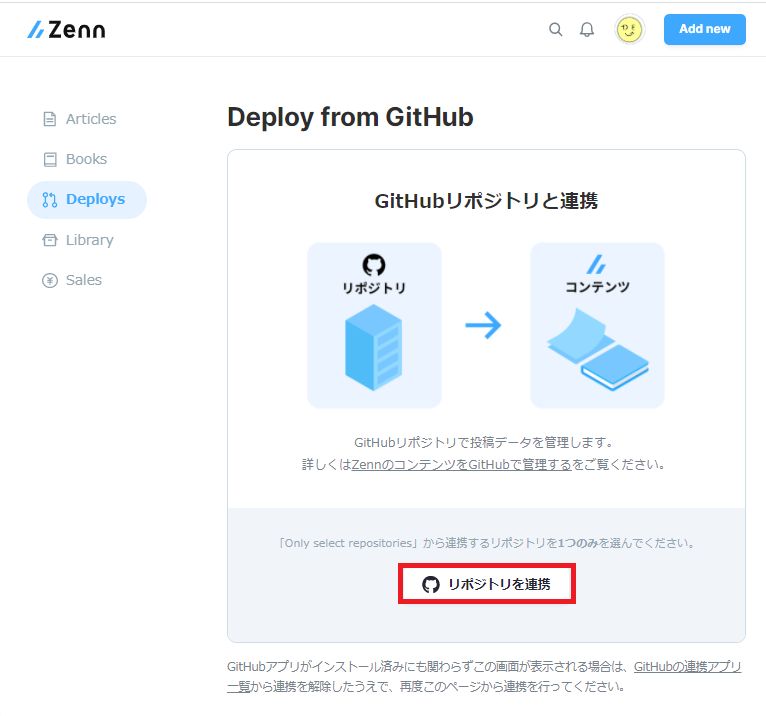Click the Articles document icon
The width and height of the screenshot is (766, 716).
50,119
